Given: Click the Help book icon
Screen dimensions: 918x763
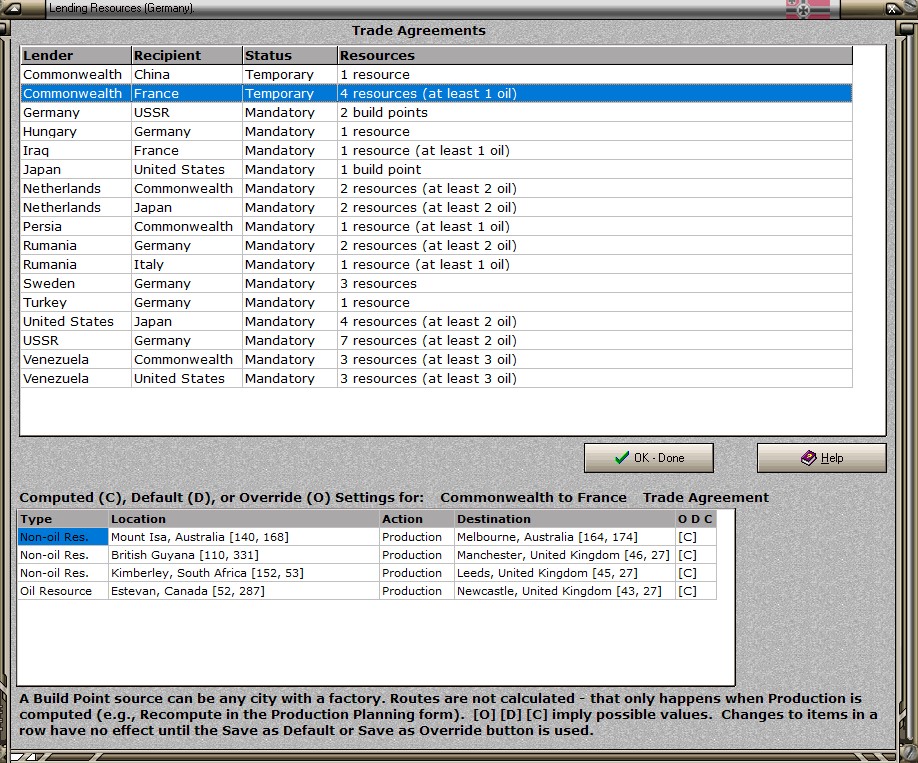Looking at the screenshot, I should click(x=809, y=458).
